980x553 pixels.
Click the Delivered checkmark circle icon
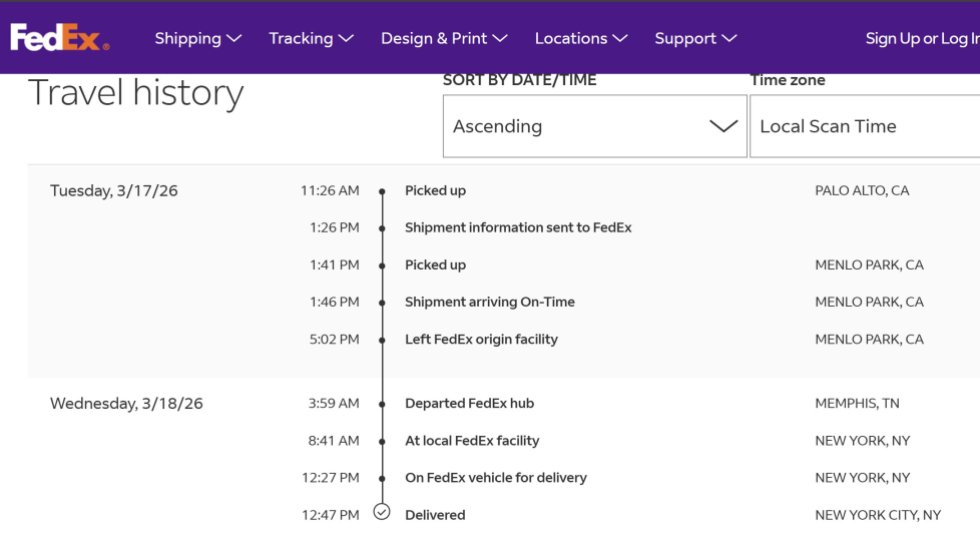381,512
